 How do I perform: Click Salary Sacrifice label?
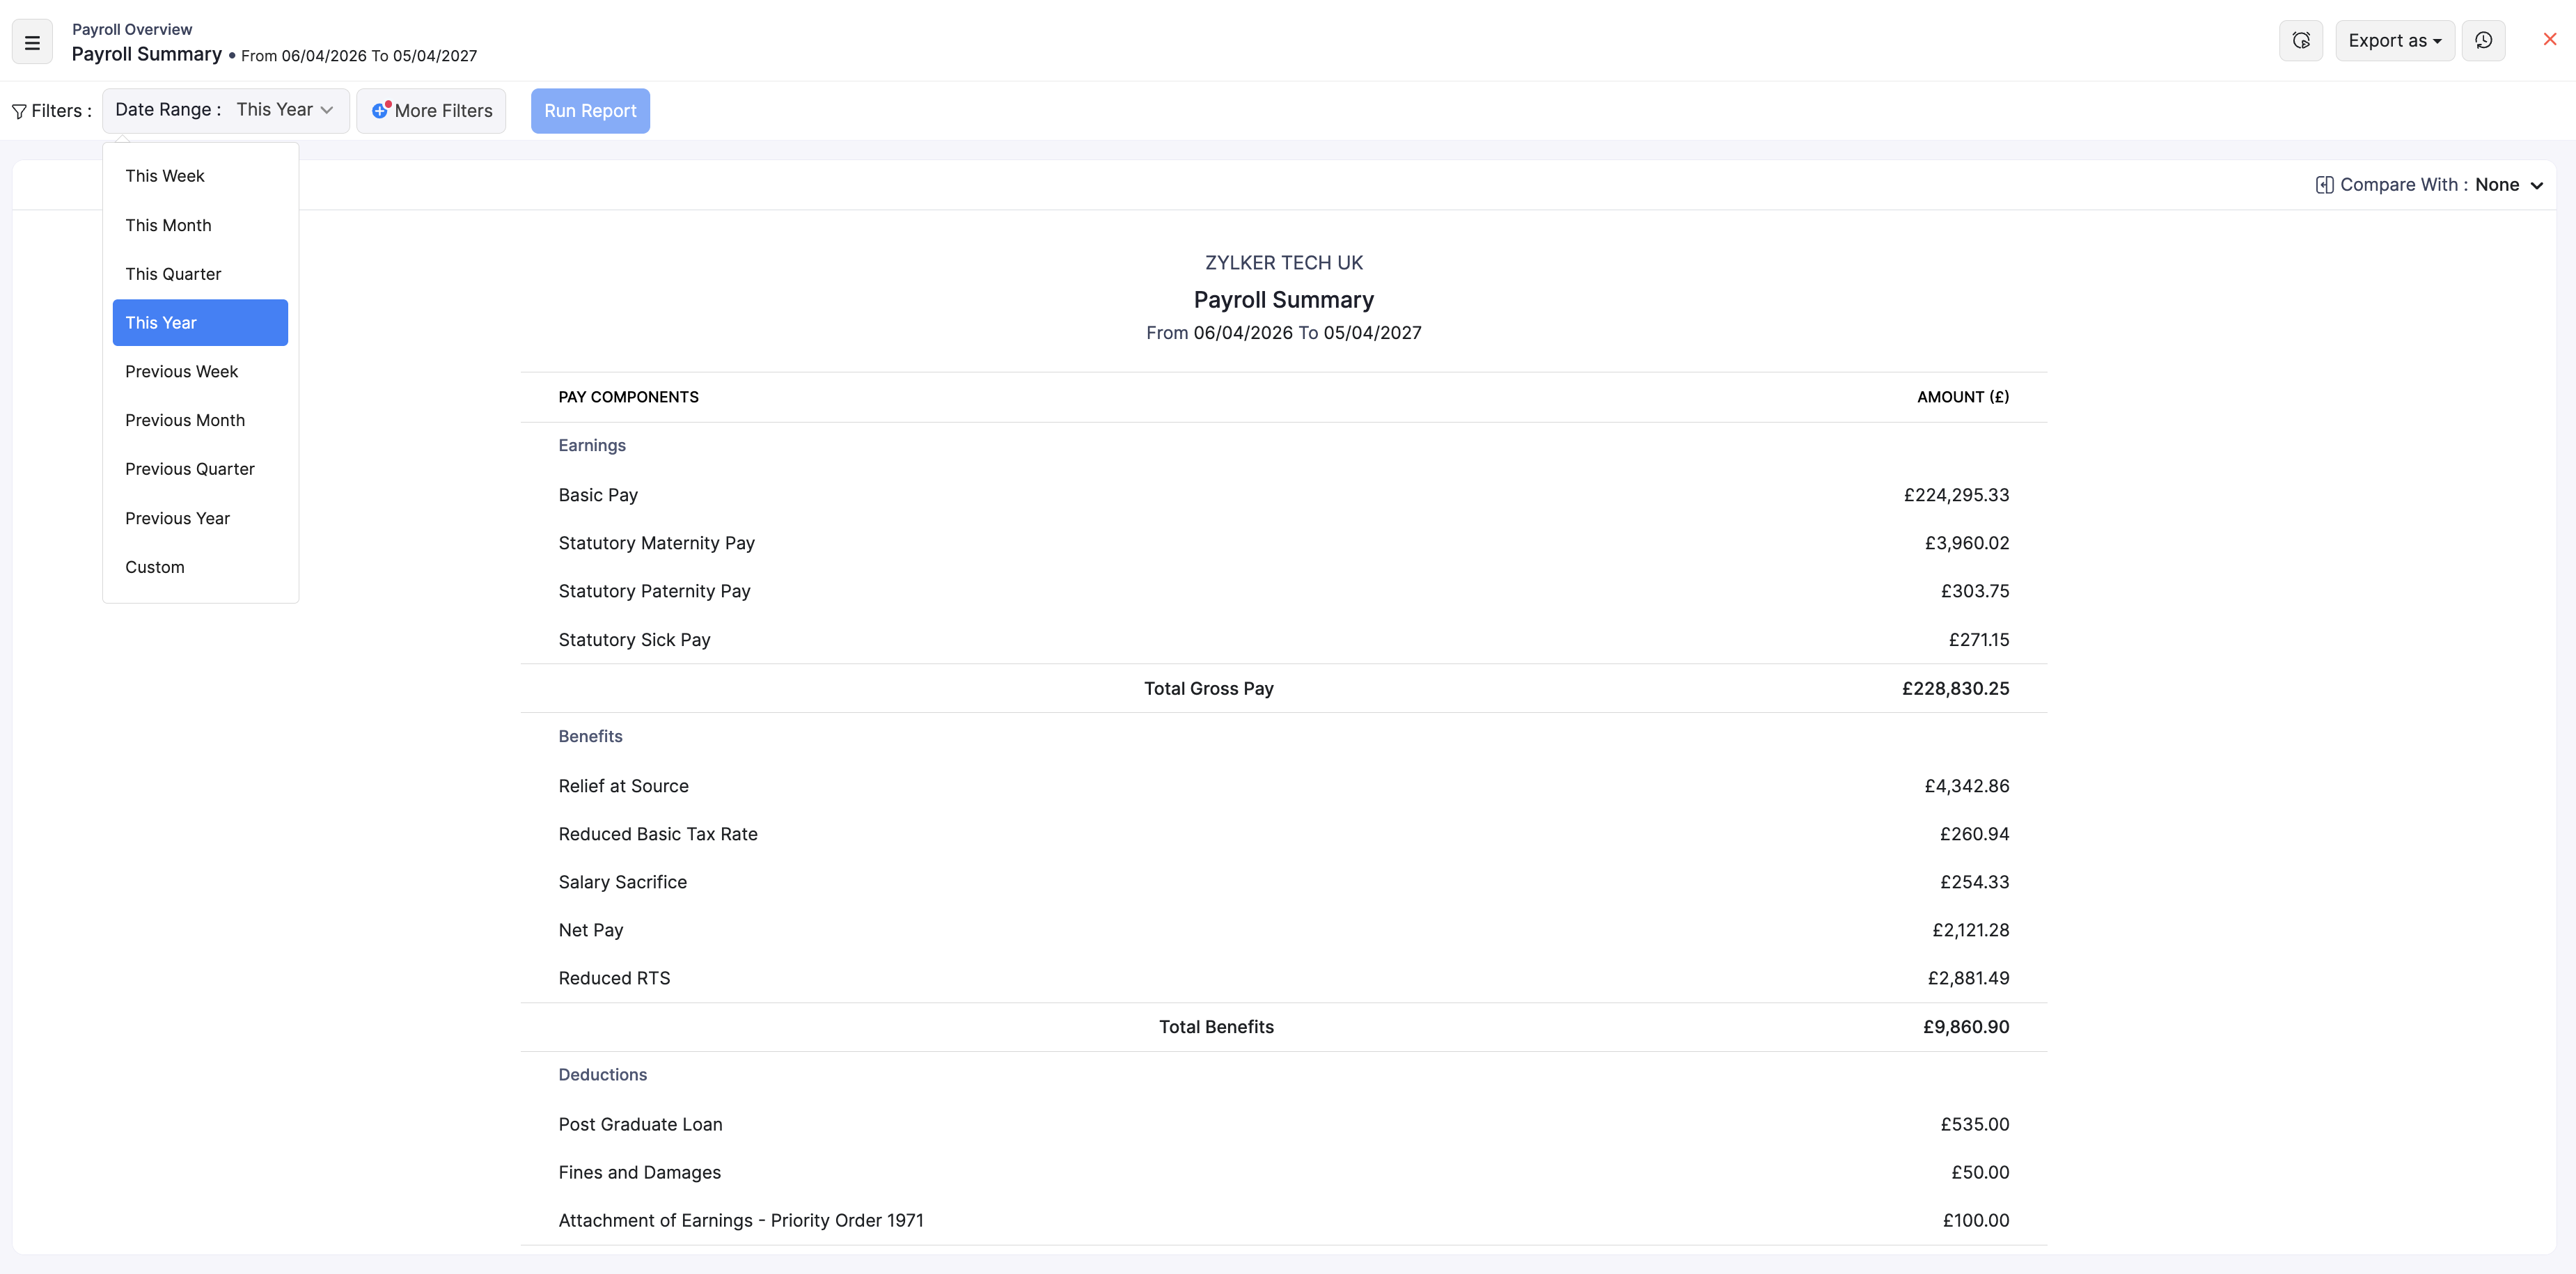622,882
